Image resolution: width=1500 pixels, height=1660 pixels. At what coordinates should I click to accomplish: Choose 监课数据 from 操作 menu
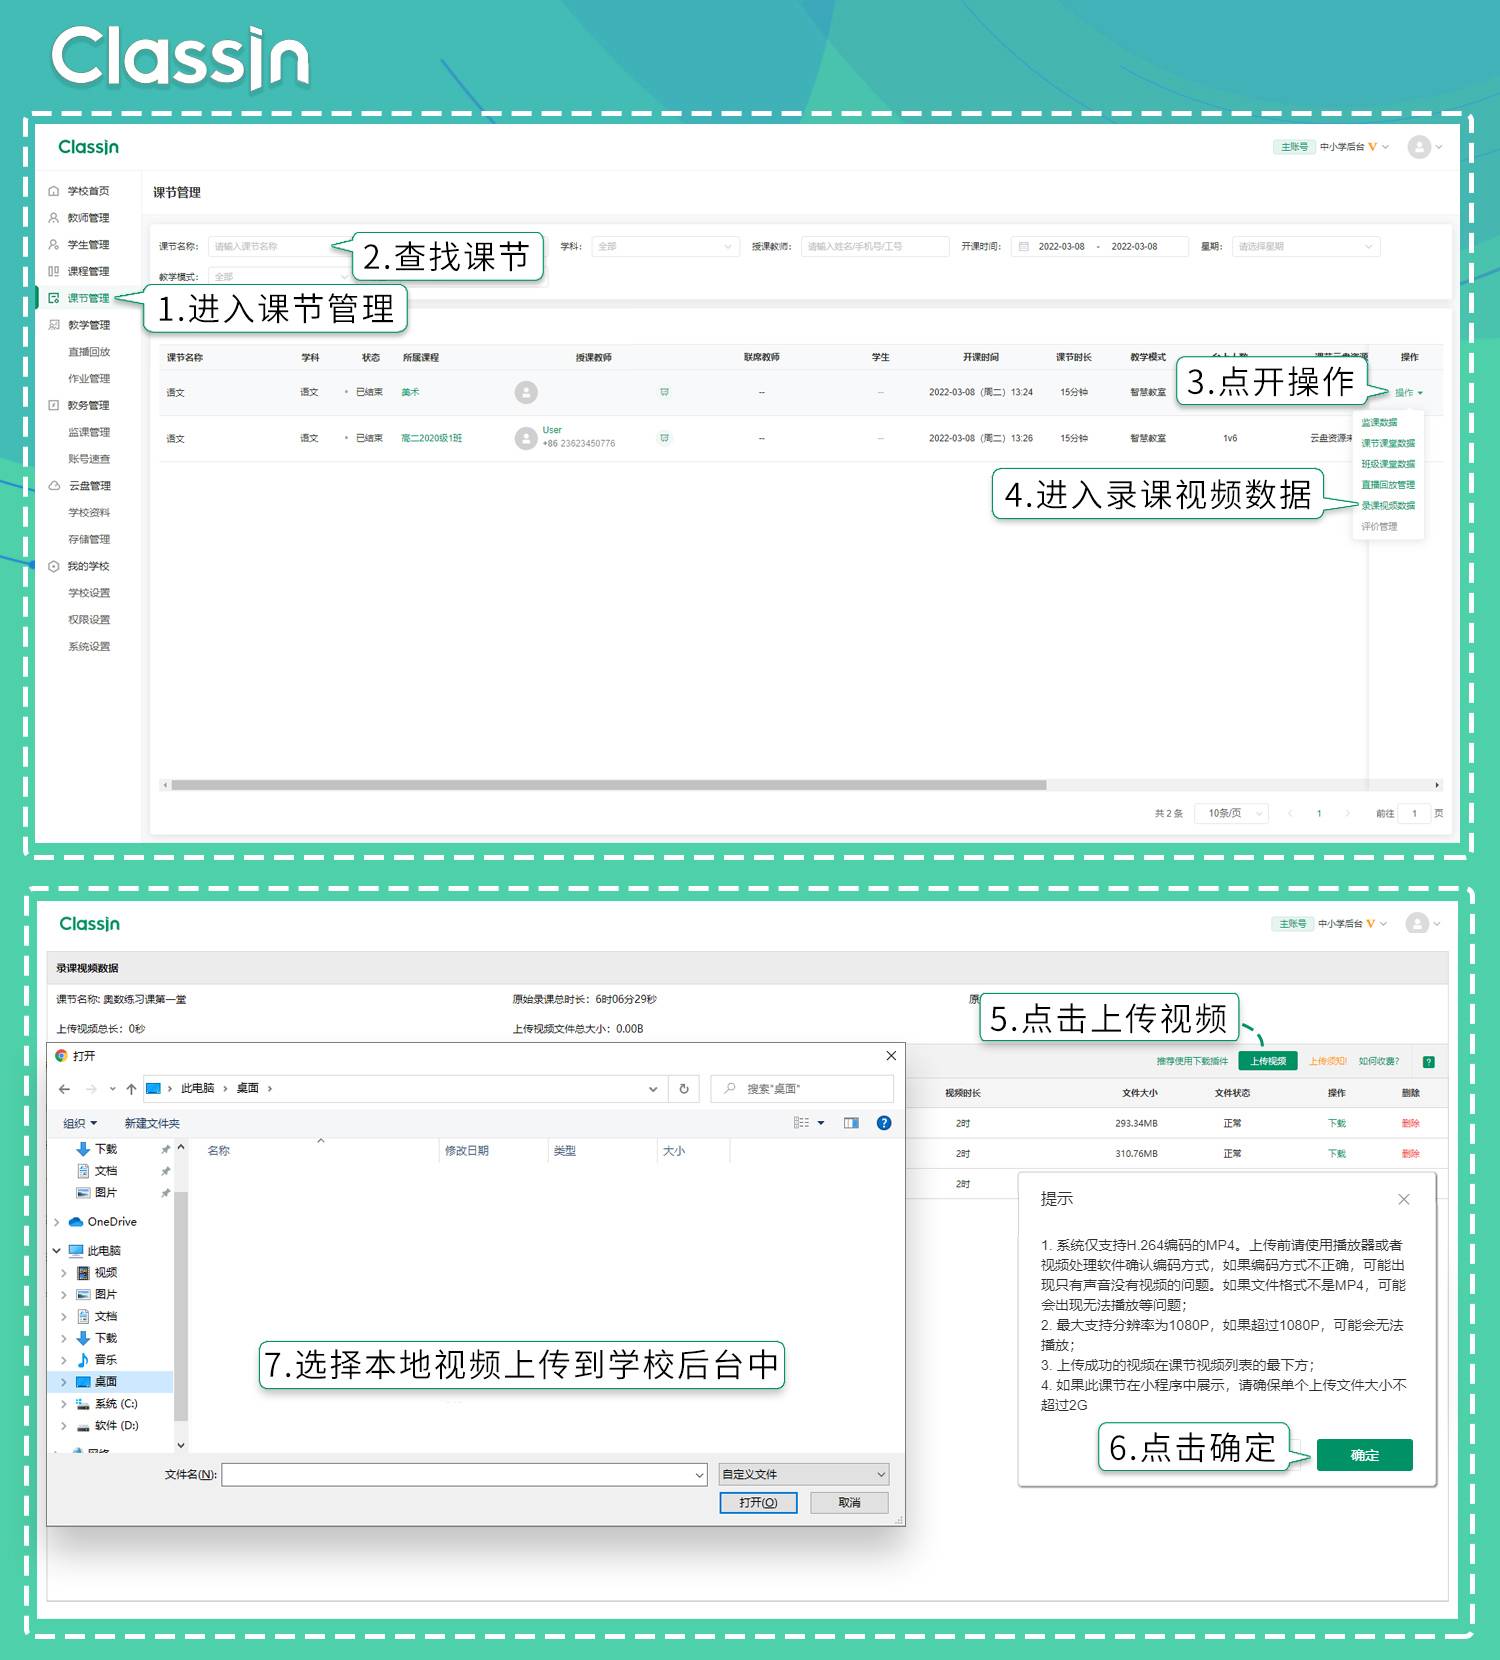1379,423
